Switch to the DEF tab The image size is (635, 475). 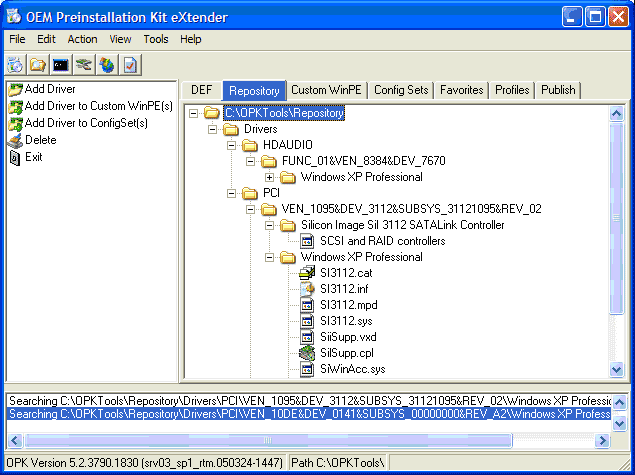click(202, 90)
